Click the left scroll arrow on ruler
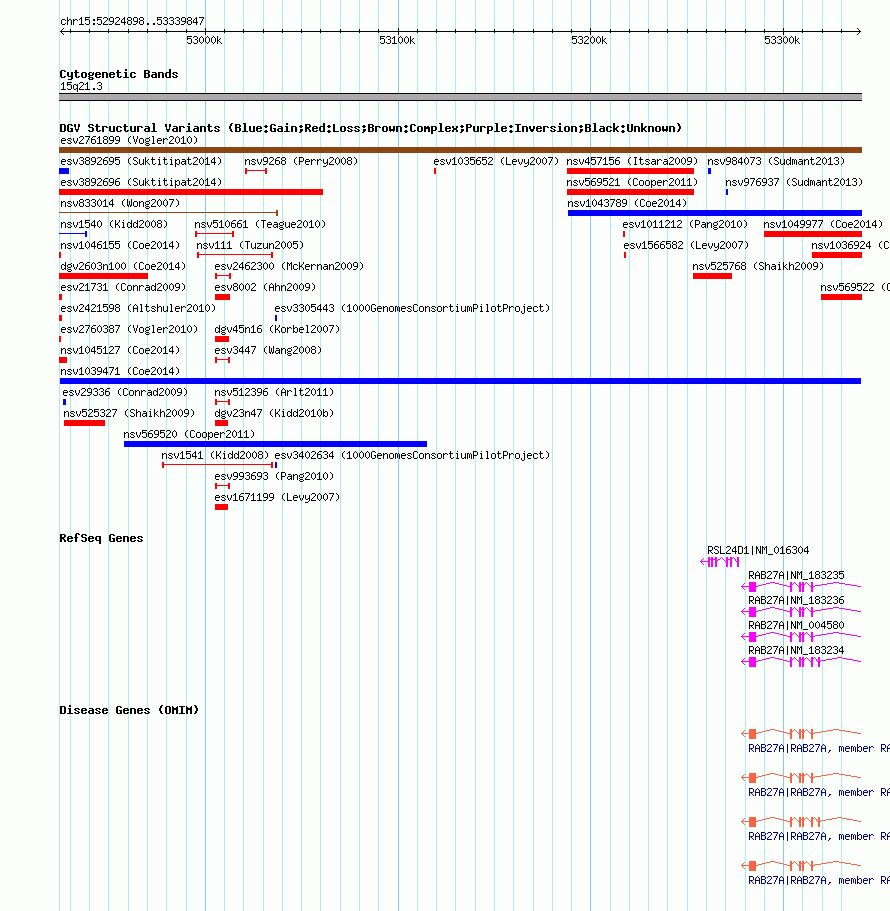The width and height of the screenshot is (890, 911). click(63, 31)
